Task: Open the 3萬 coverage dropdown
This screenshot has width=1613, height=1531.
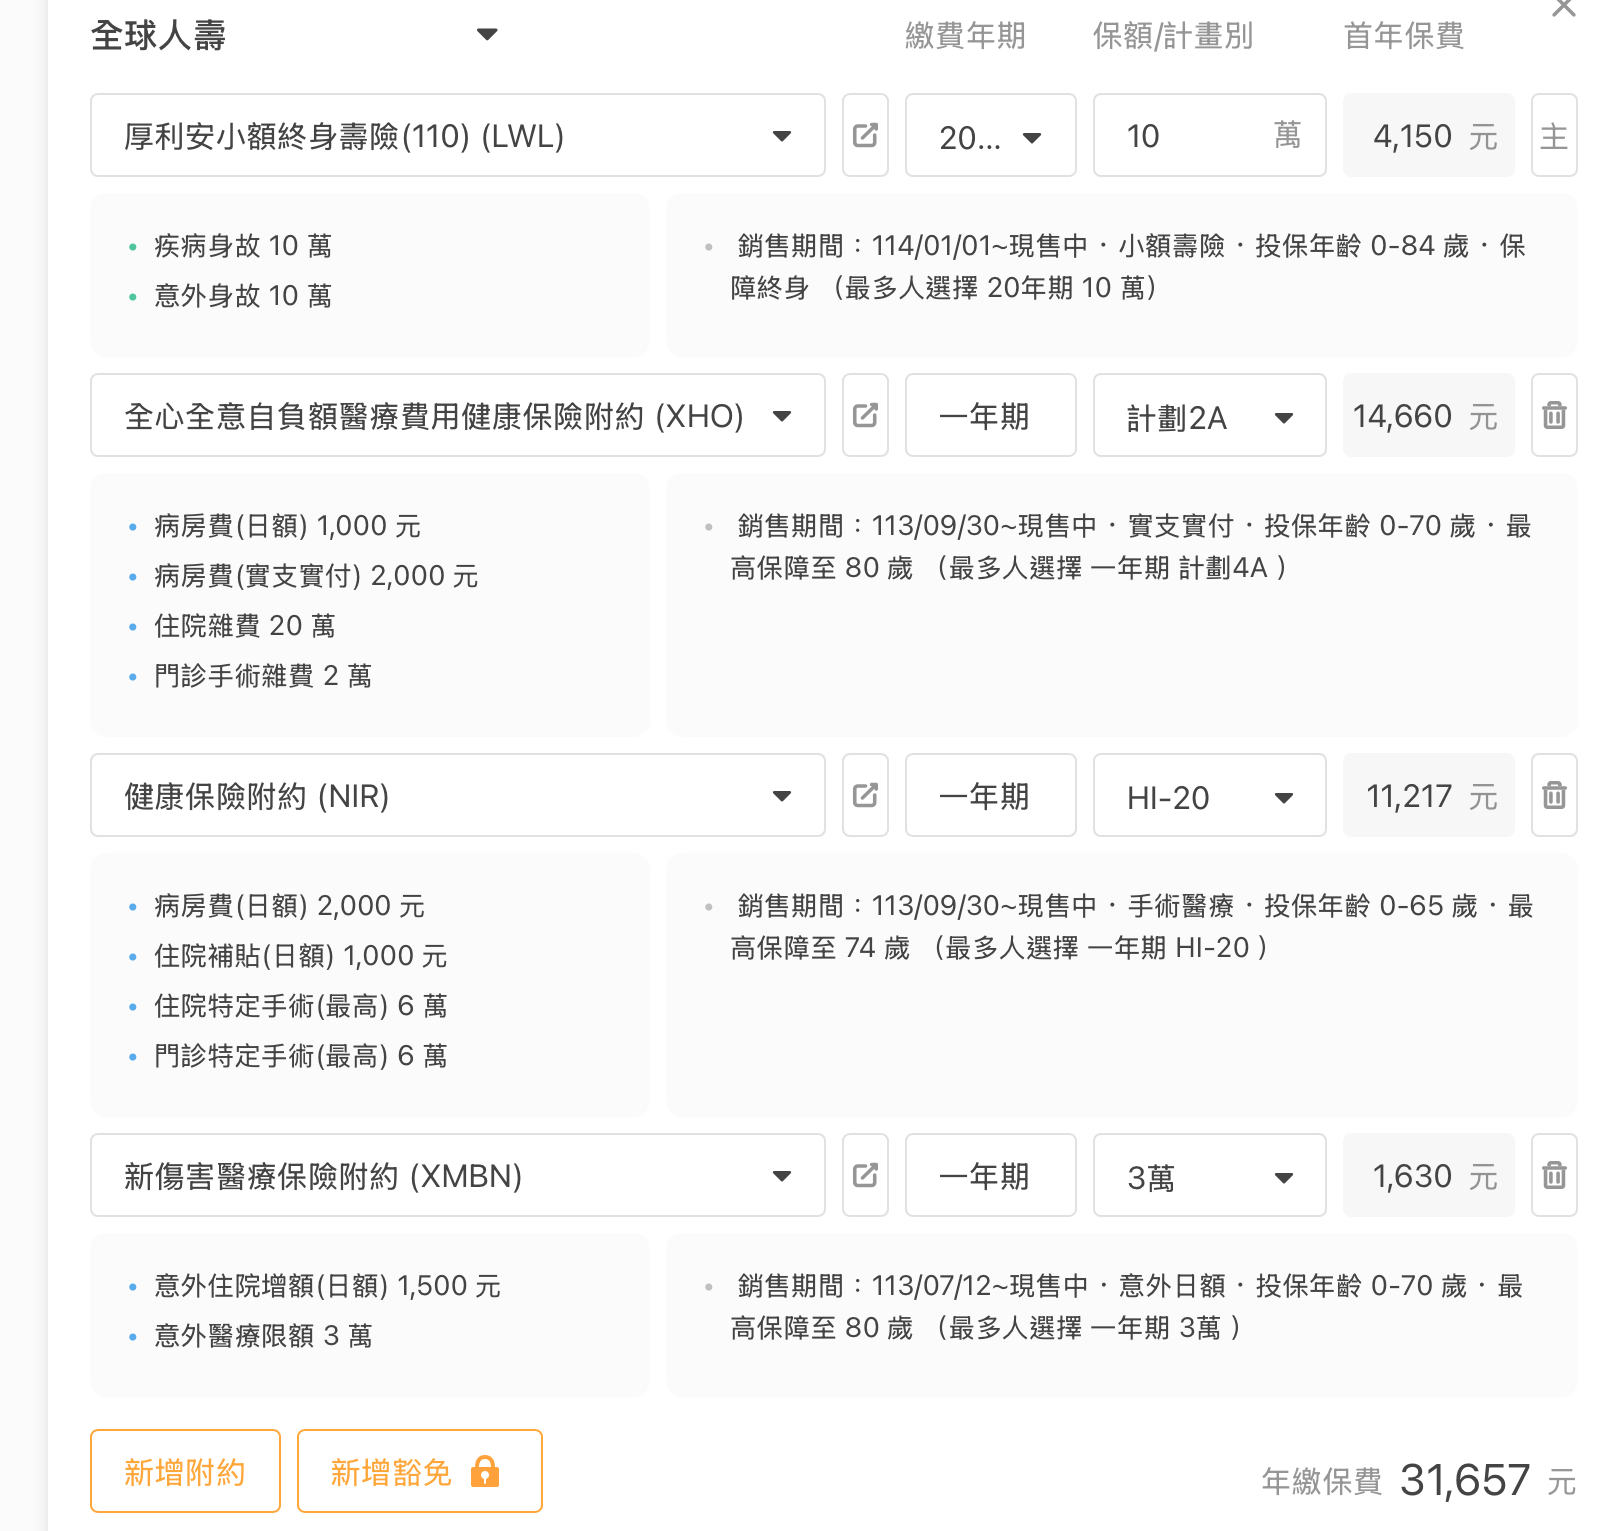Action: tap(1209, 1175)
